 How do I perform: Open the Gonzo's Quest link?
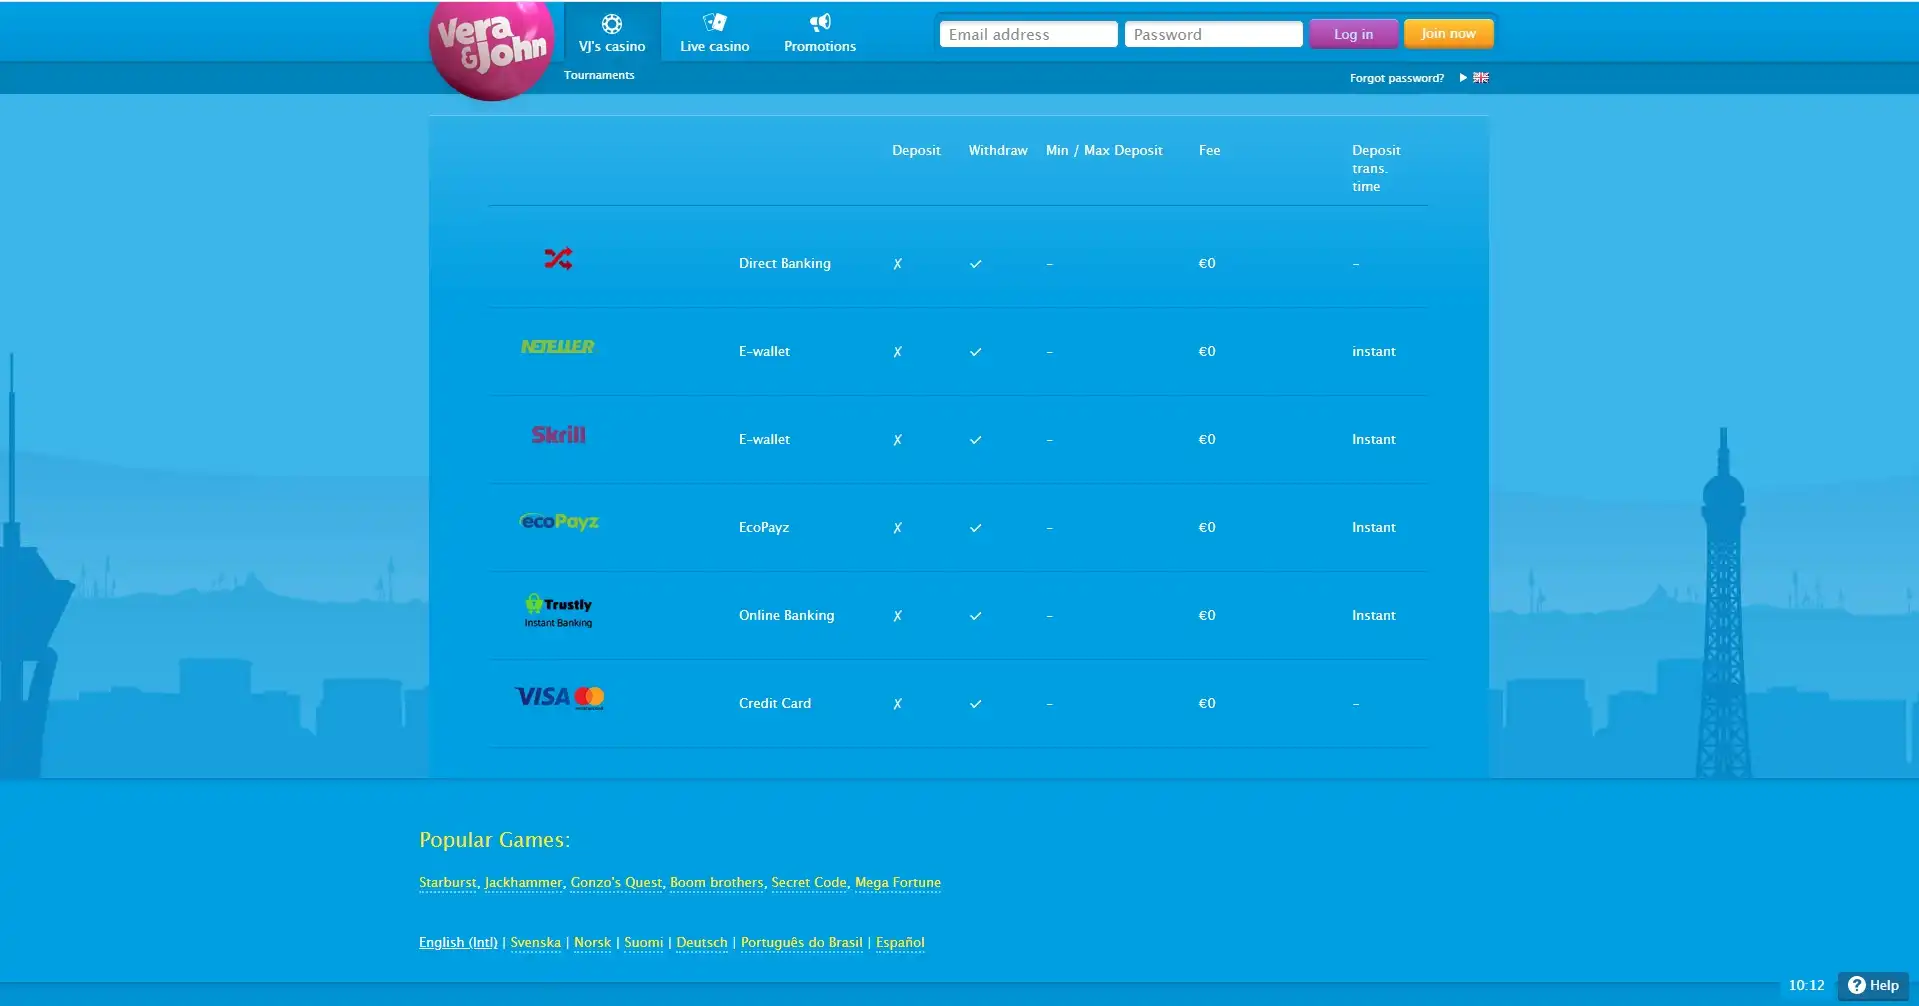click(x=616, y=882)
